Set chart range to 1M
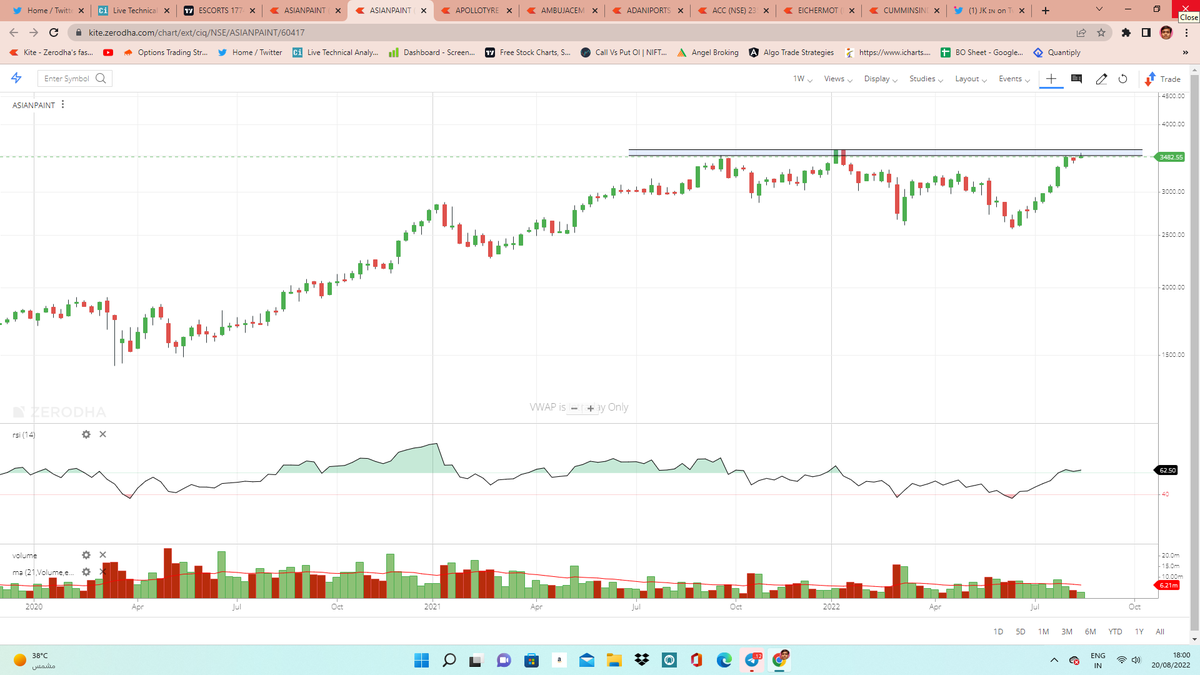 (1043, 631)
